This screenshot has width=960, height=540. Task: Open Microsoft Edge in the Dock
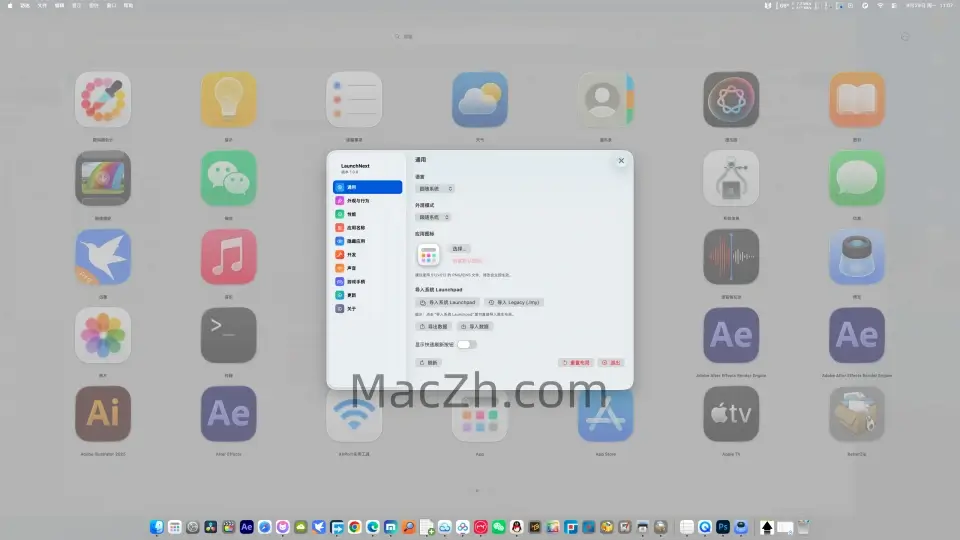(x=372, y=527)
